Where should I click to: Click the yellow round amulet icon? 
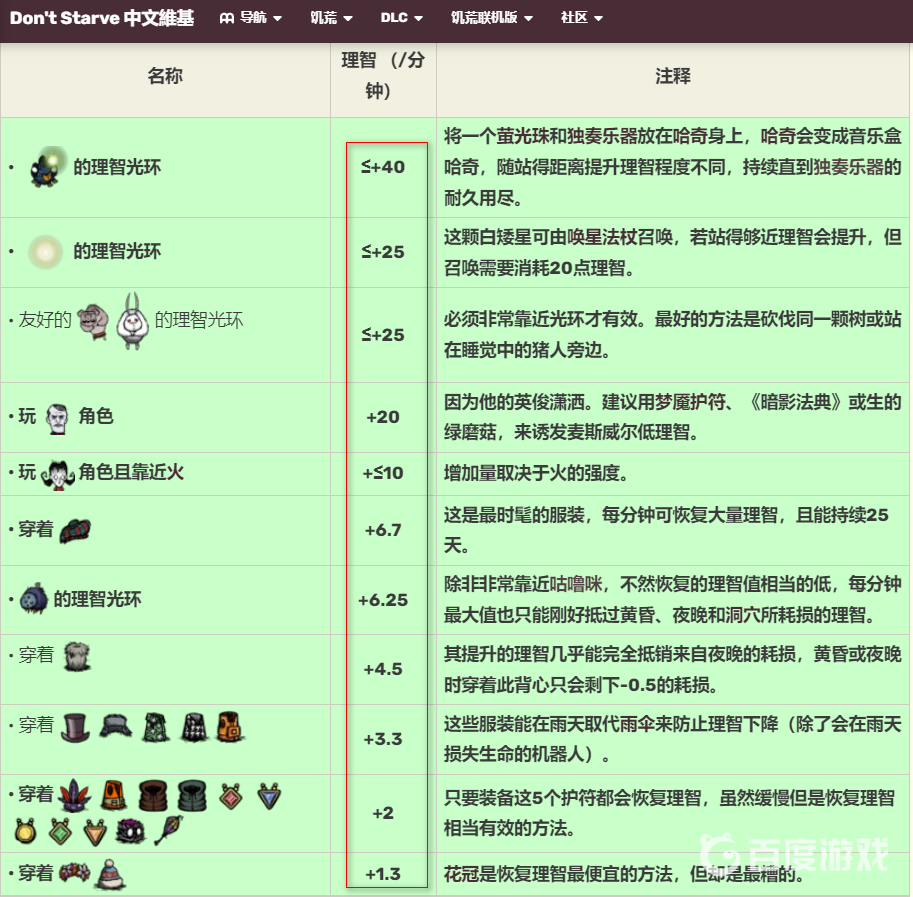[25, 831]
